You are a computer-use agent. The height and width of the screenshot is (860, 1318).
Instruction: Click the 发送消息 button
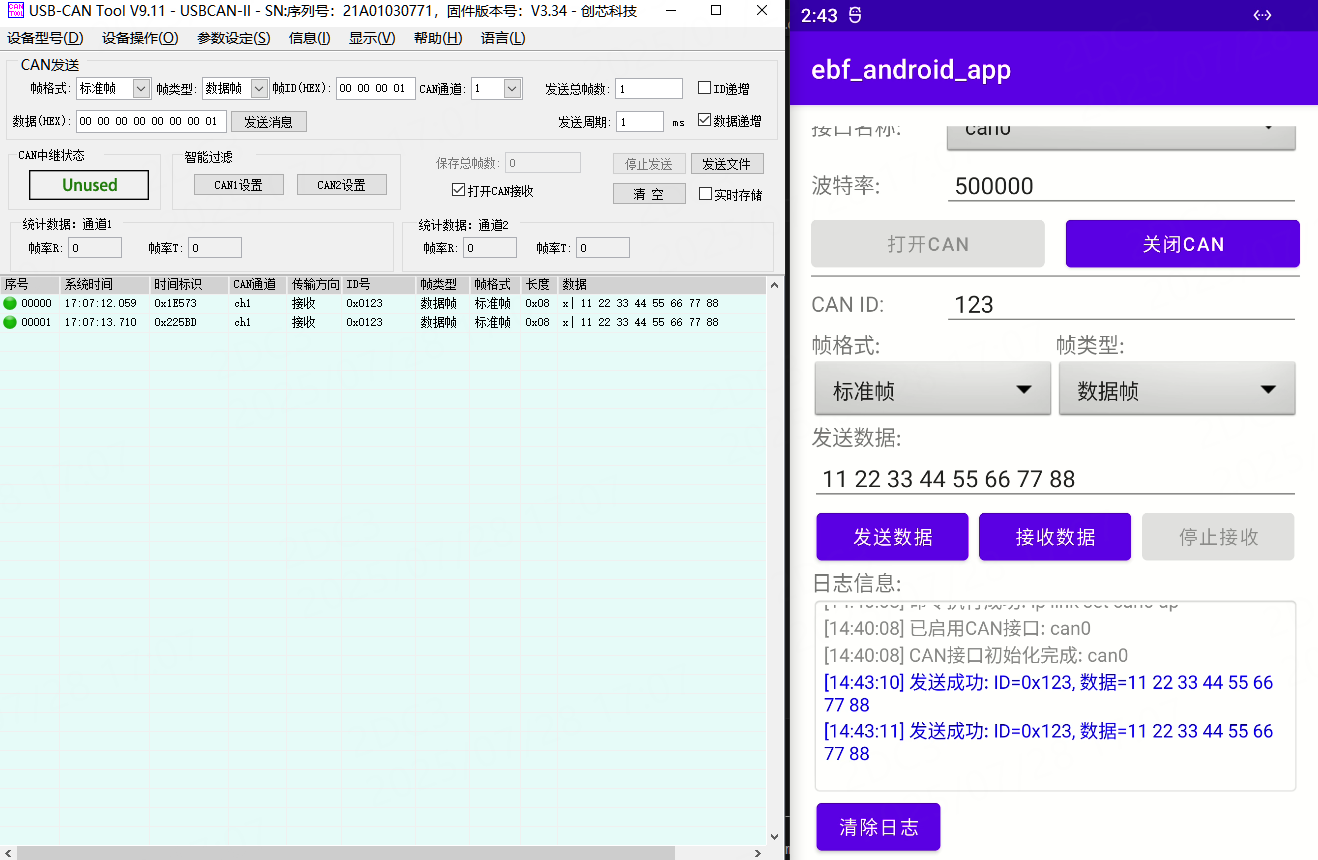[269, 121]
